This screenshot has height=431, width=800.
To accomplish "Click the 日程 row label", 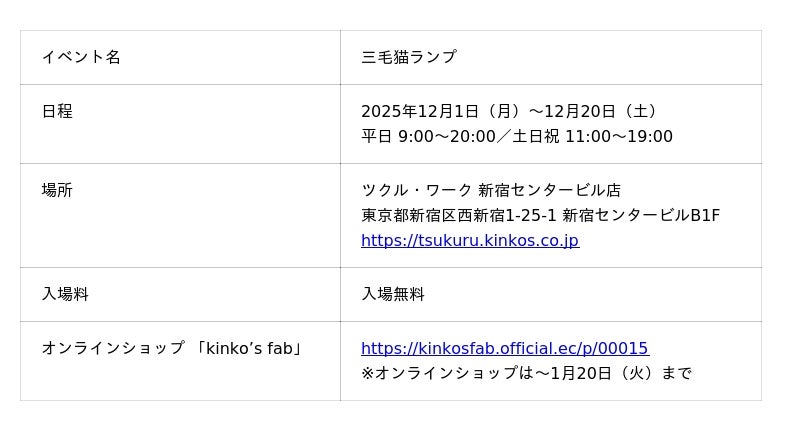I will coord(57,111).
